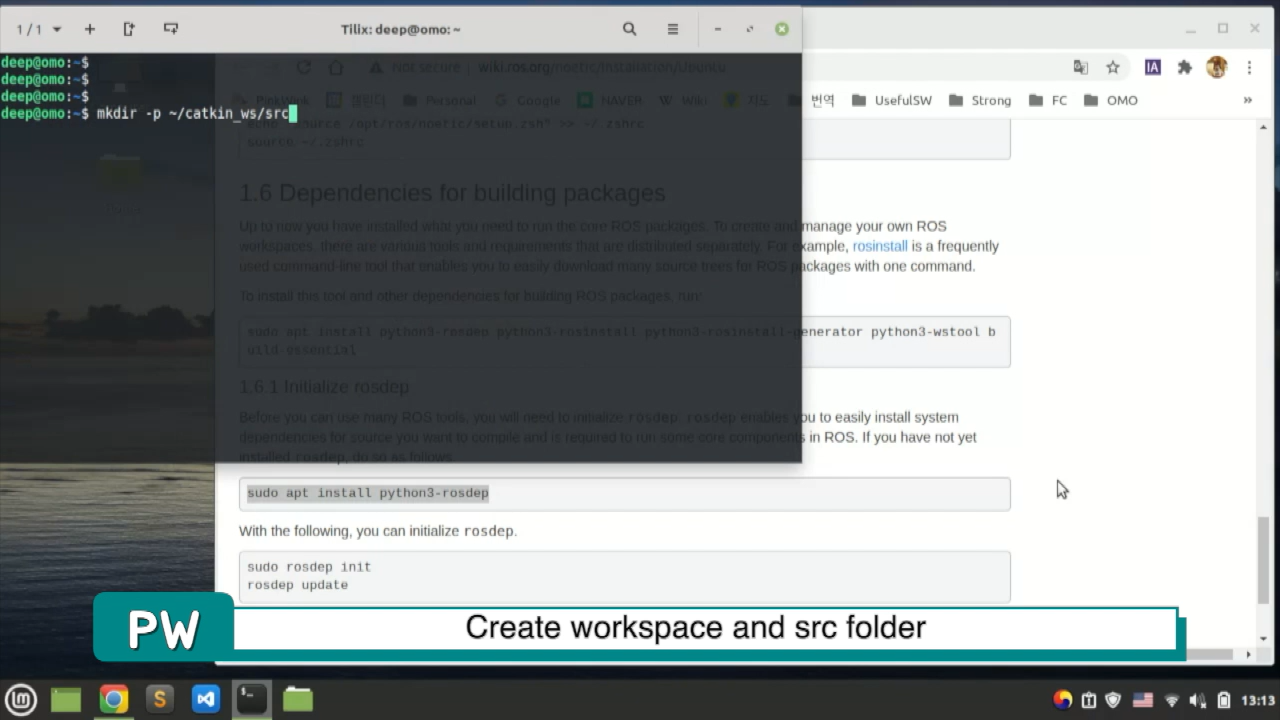Add terminal down in Tilix
Screen dimensions: 1280x720
(x=171, y=29)
